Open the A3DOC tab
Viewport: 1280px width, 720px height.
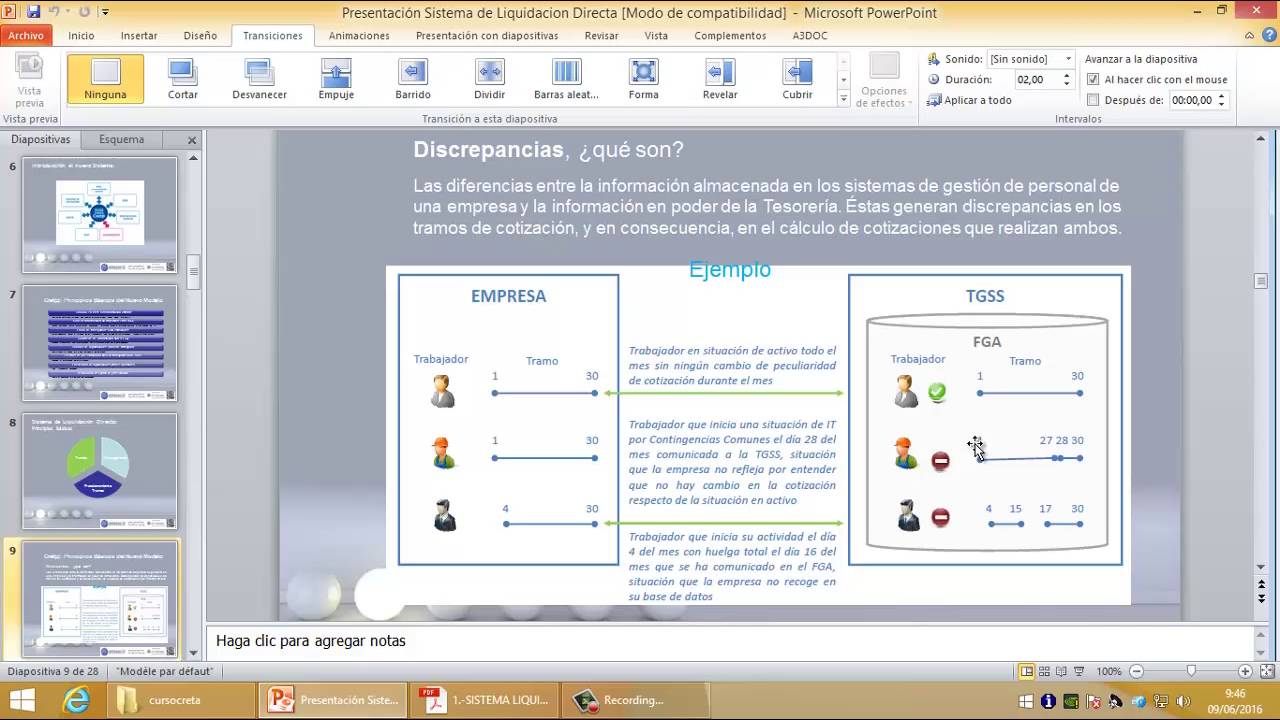[x=809, y=35]
